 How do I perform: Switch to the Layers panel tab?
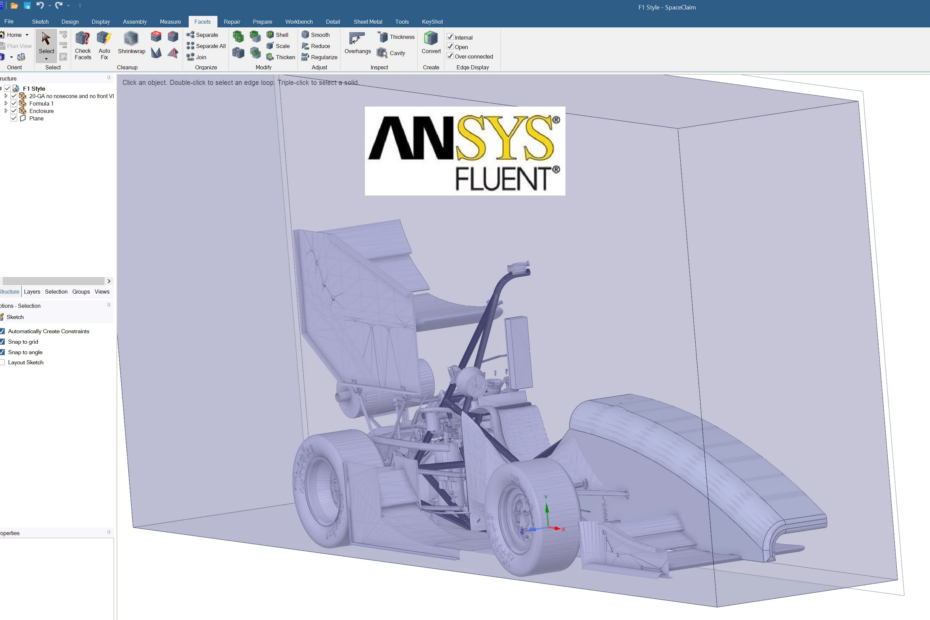32,291
